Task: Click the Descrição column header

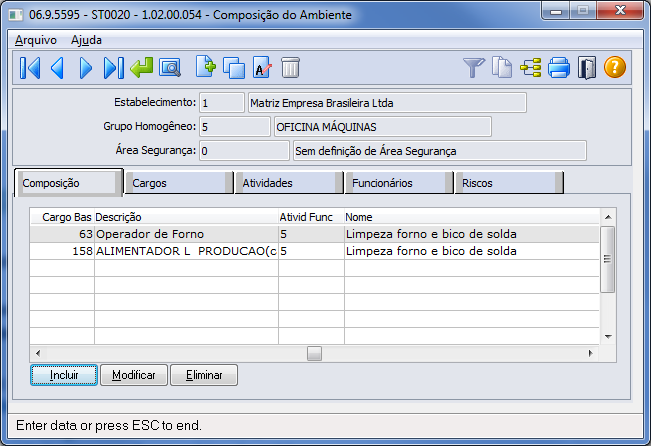Action: click(186, 217)
